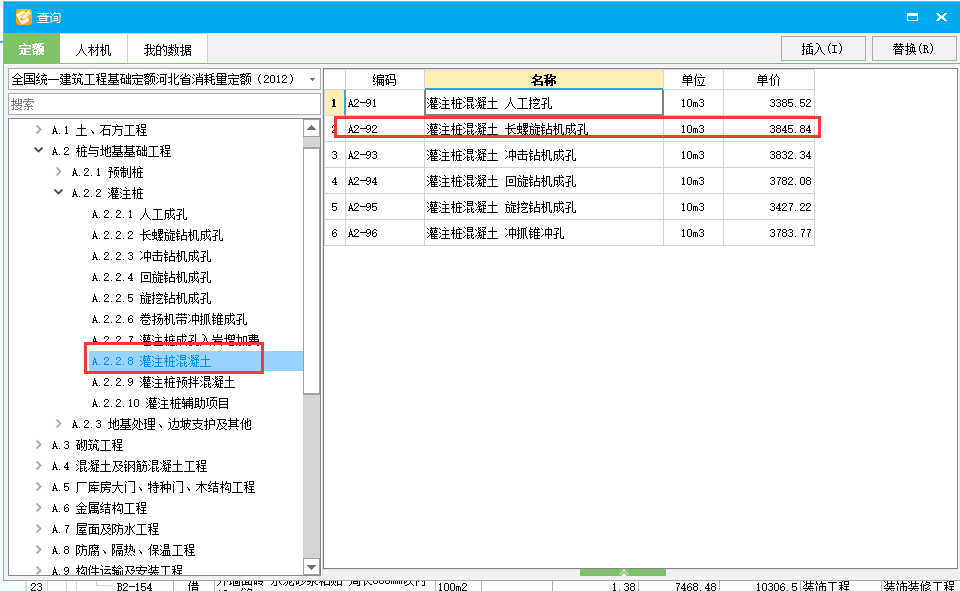960x591 pixels.
Task: Expand the A.6 金属结构工程 node
Action: [39, 508]
